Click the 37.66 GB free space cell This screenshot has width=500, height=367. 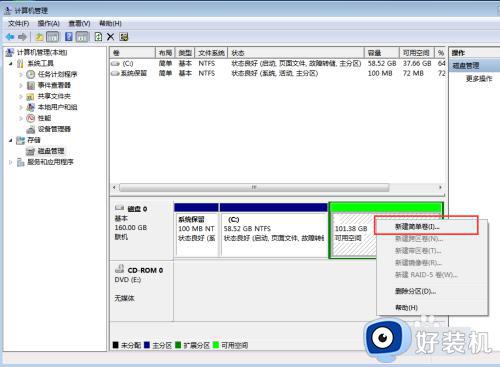click(417, 63)
